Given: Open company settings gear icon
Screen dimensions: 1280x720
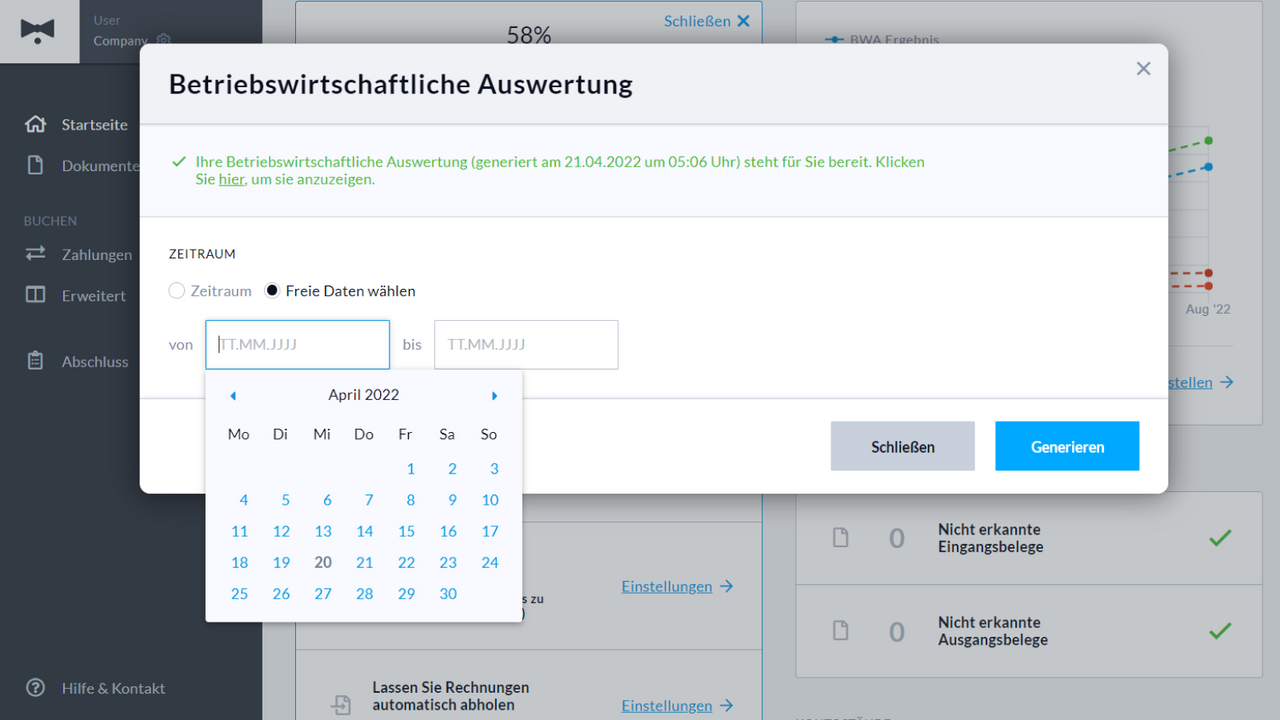Looking at the screenshot, I should point(164,41).
